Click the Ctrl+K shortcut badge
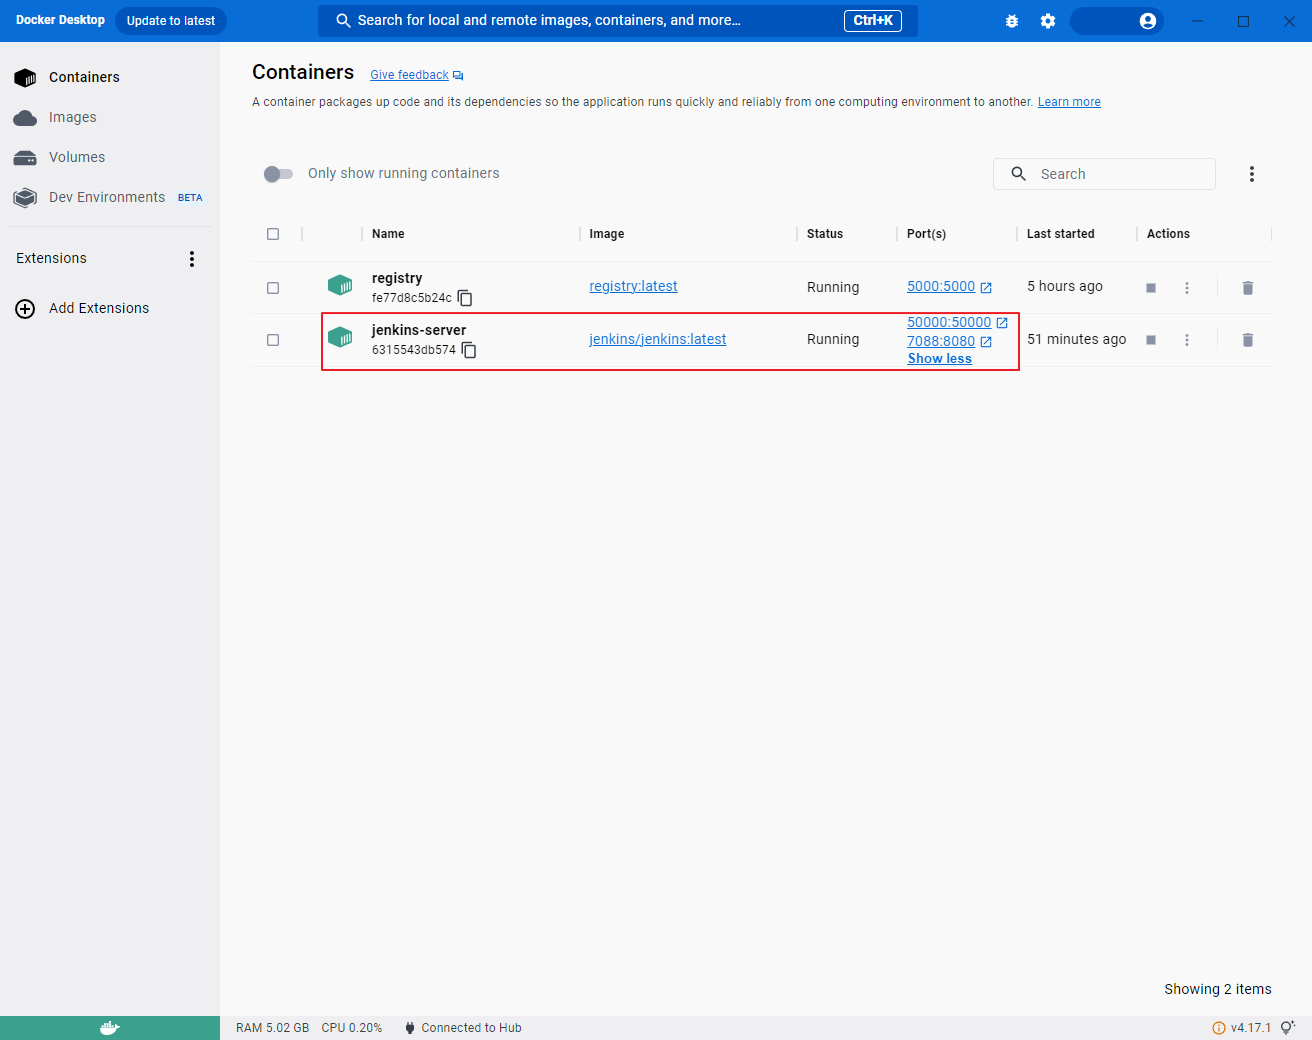Viewport: 1312px width, 1040px height. pos(873,21)
